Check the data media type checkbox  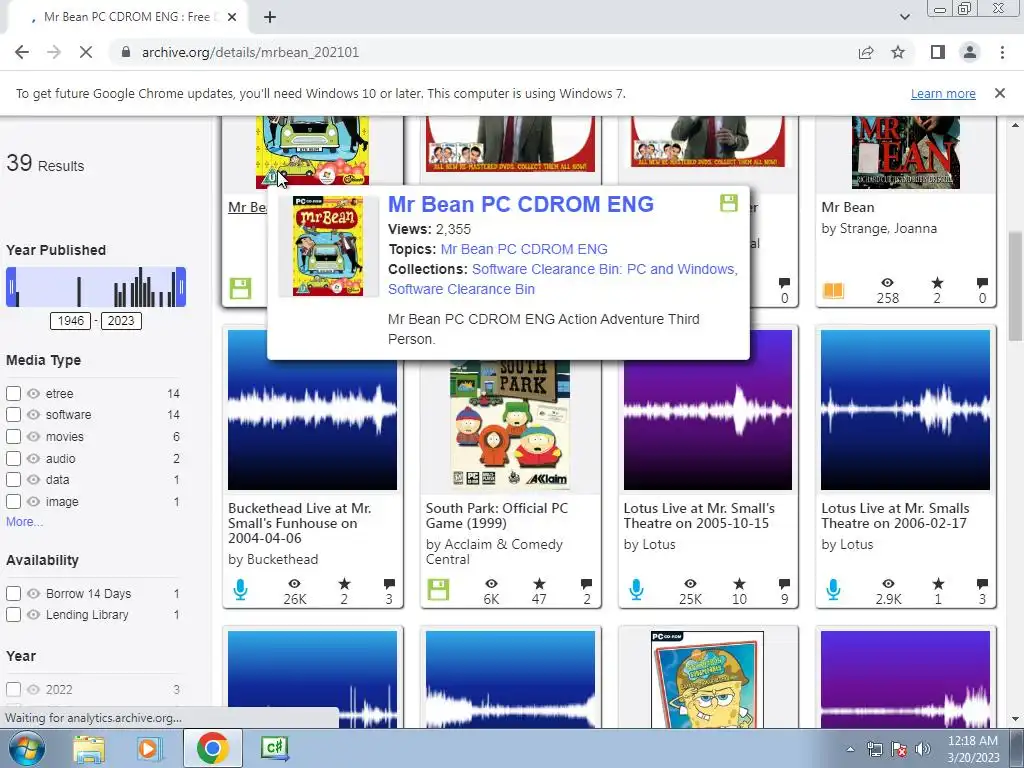(13, 479)
